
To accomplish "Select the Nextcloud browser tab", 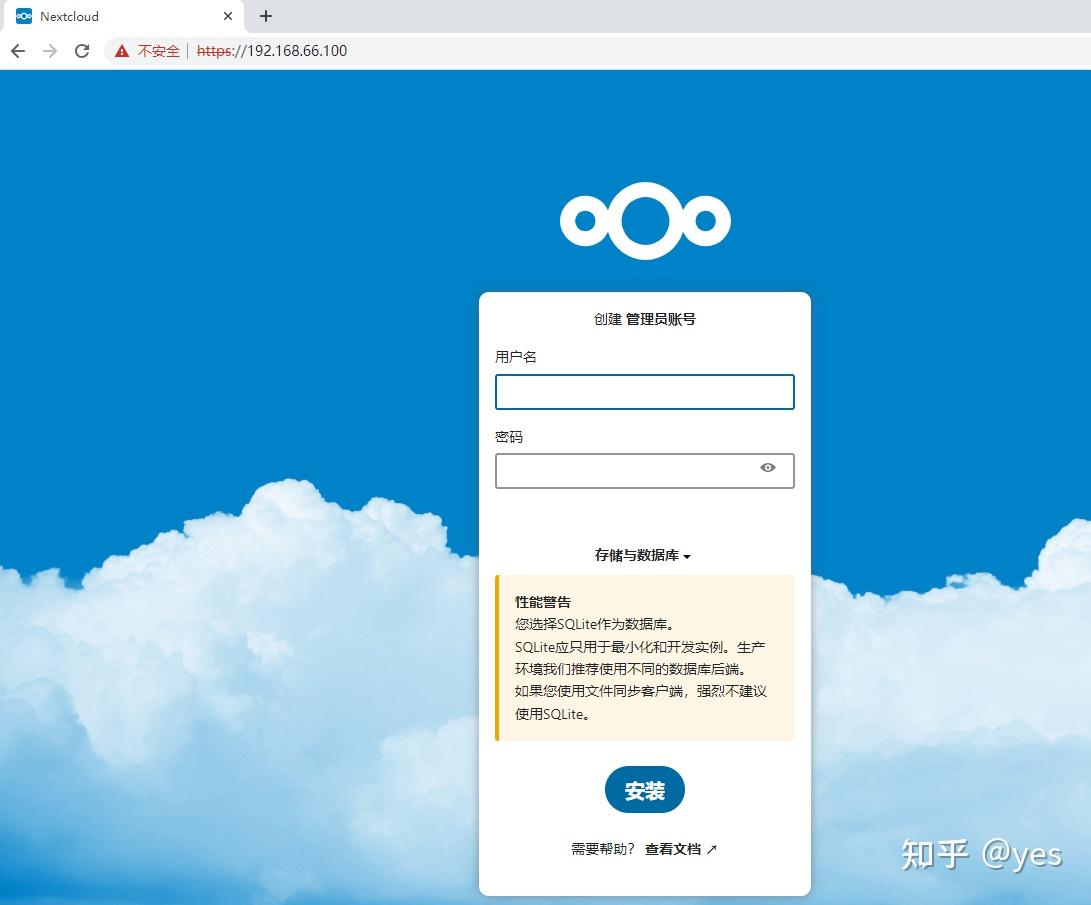I will click(x=124, y=16).
